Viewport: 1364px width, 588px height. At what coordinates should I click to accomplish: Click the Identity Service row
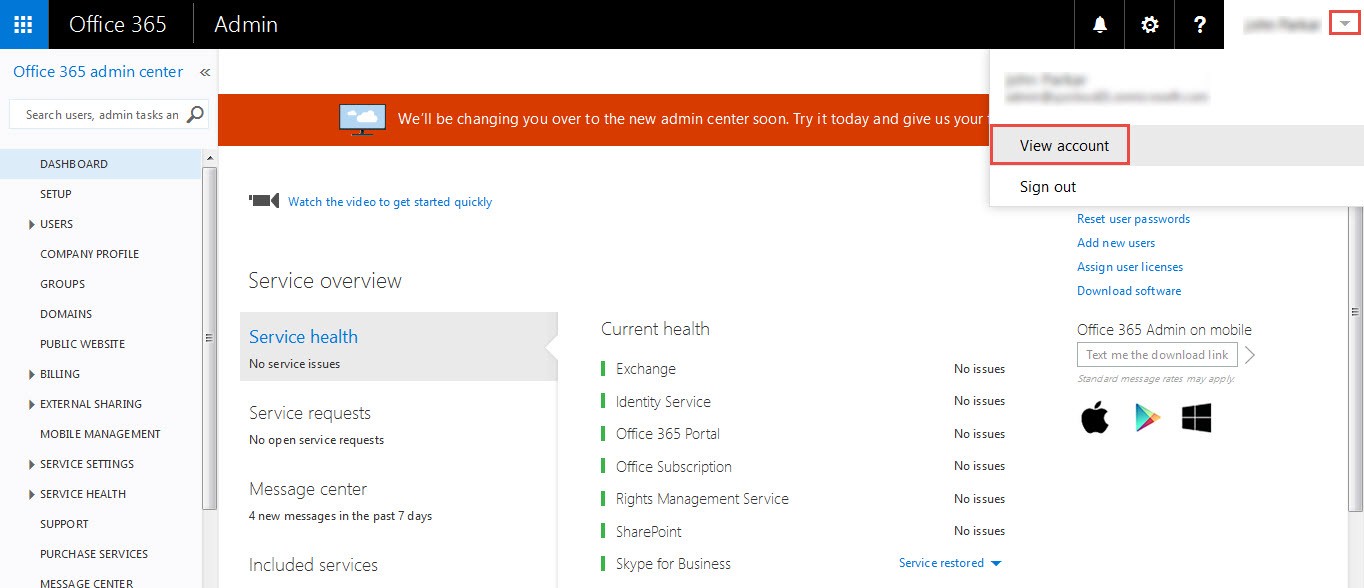point(803,401)
